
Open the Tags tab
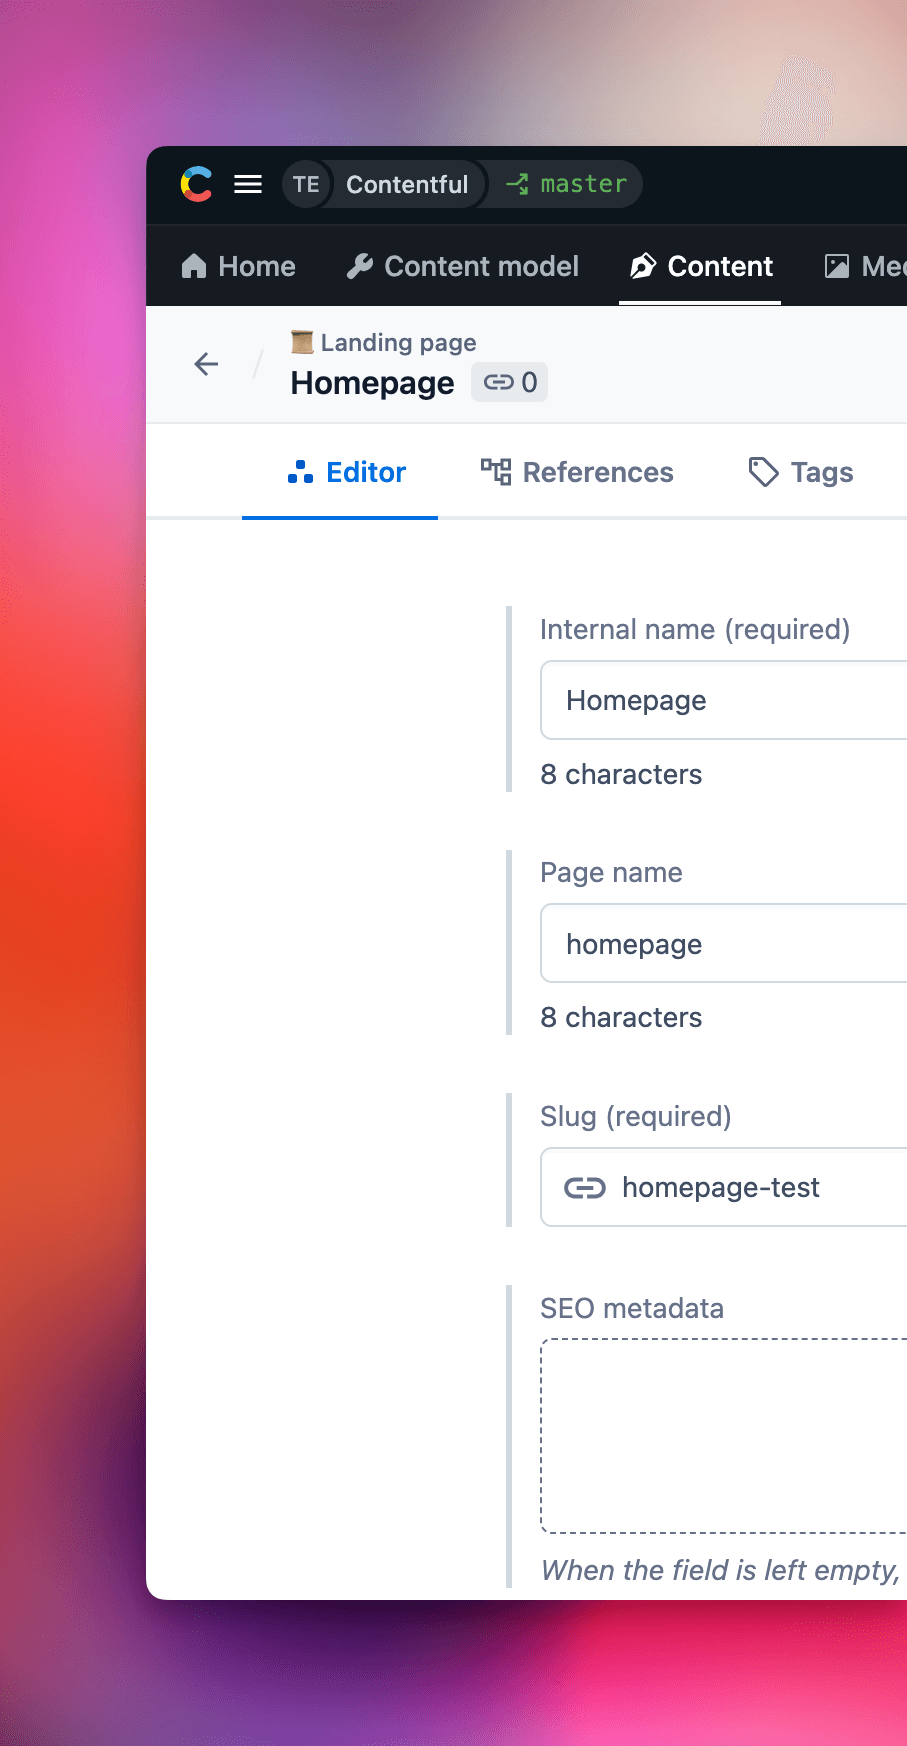click(801, 472)
